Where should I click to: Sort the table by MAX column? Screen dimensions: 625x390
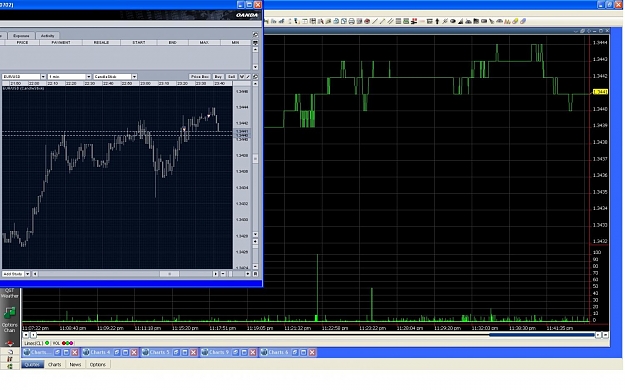(204, 42)
